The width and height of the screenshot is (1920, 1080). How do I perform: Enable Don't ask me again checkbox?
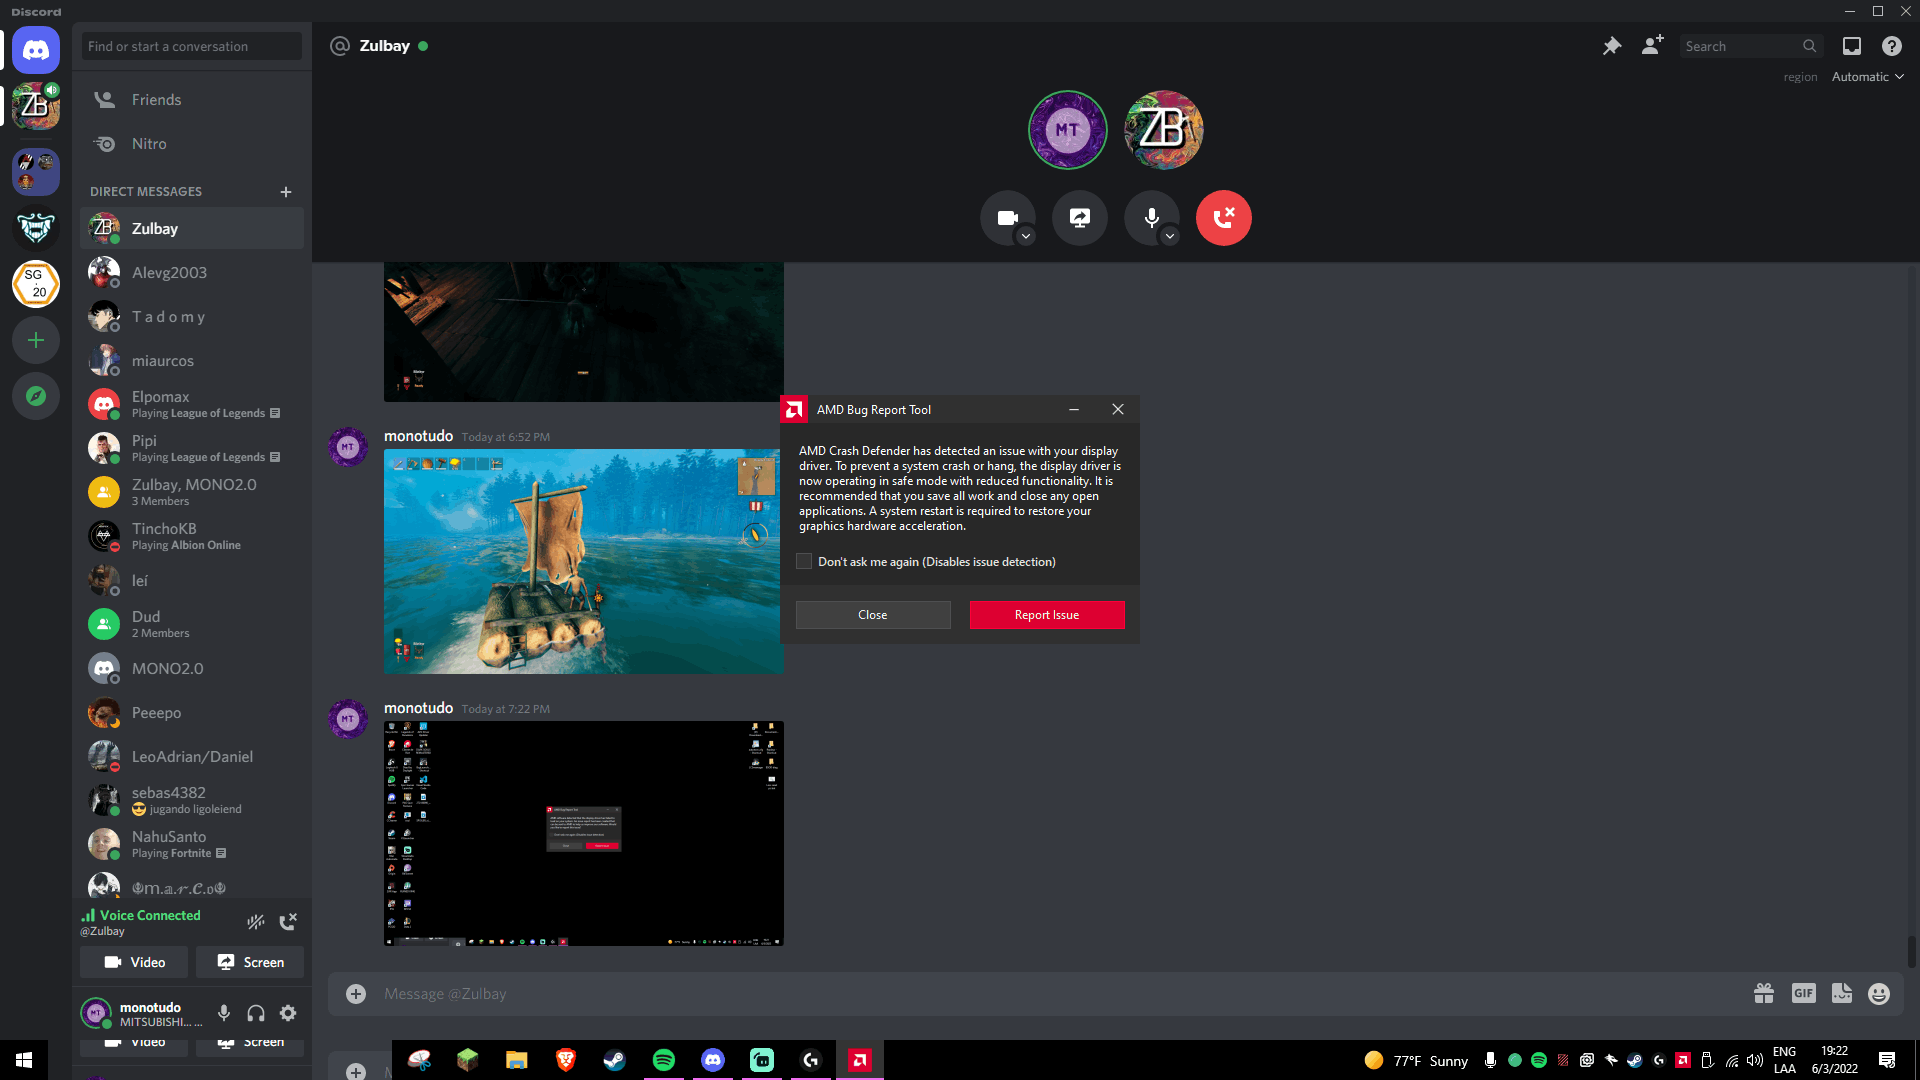coord(802,562)
